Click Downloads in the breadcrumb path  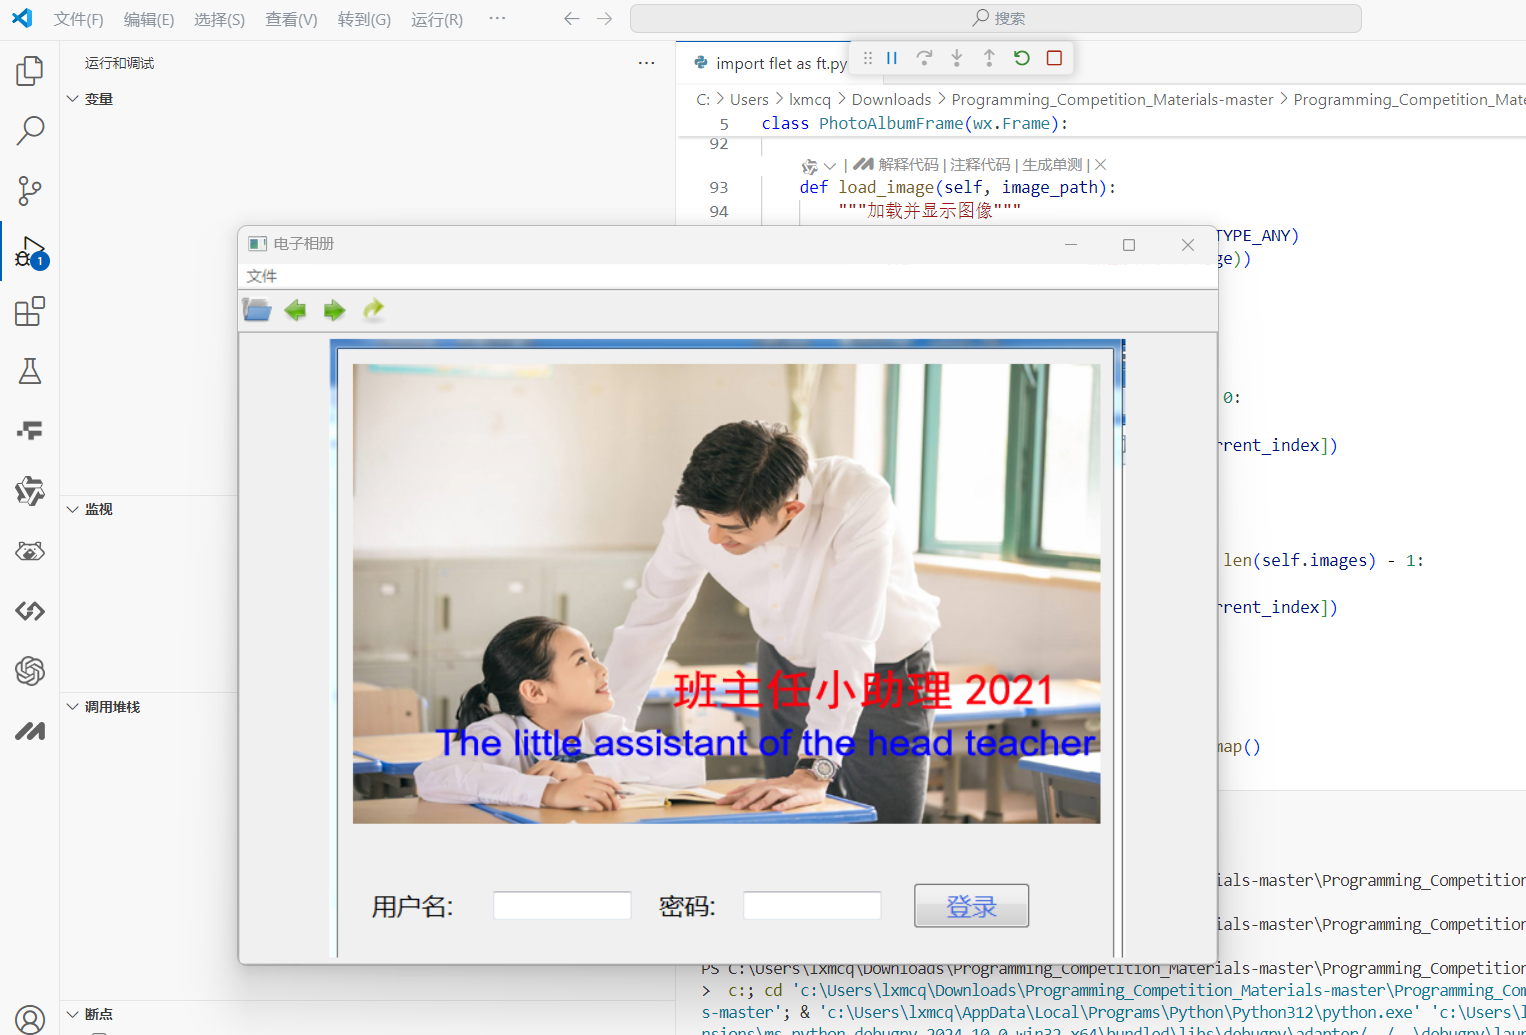(x=891, y=99)
